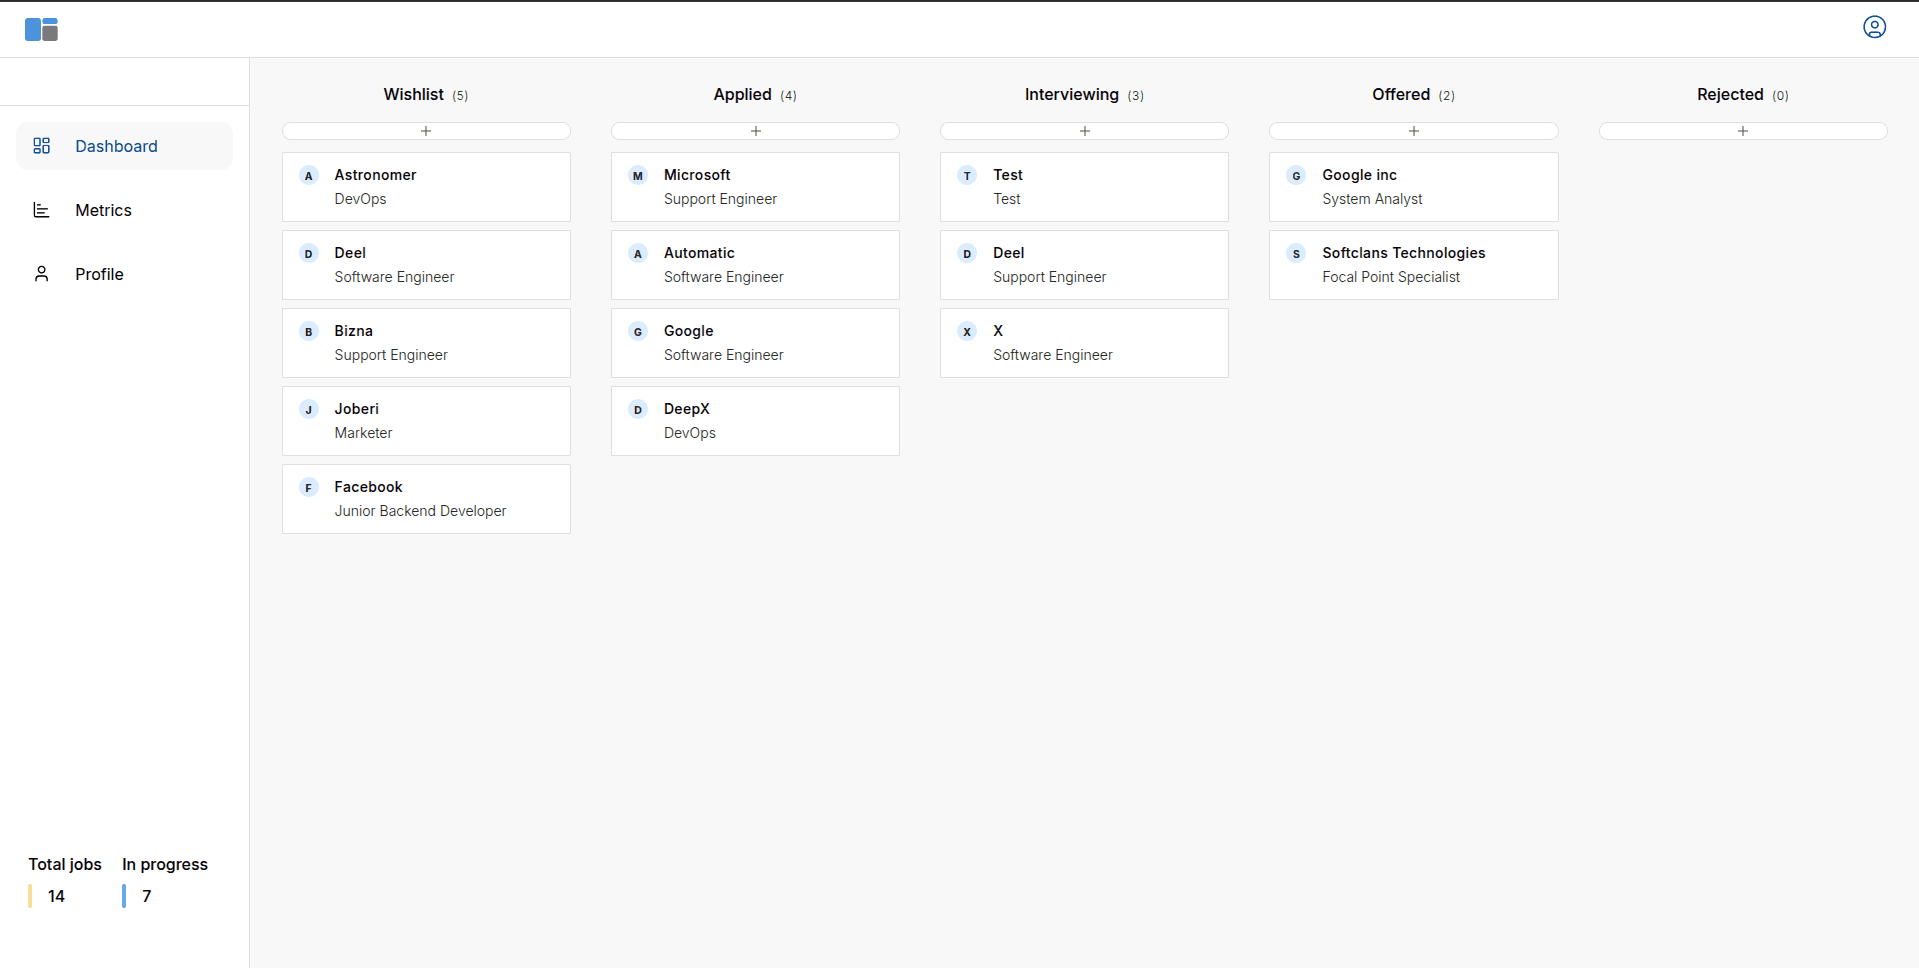The height and width of the screenshot is (968, 1919).
Task: Click the app logo in the top-left corner
Action: pyautogui.click(x=41, y=28)
